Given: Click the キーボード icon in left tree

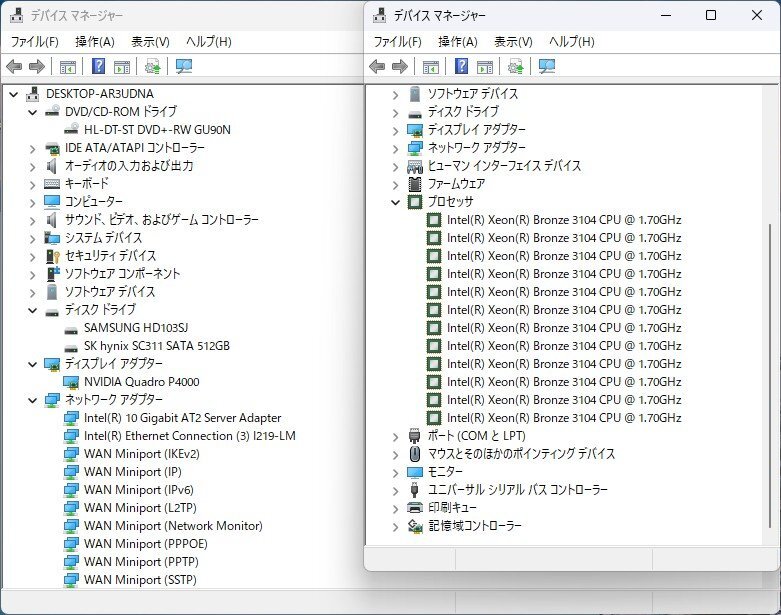Looking at the screenshot, I should point(52,184).
